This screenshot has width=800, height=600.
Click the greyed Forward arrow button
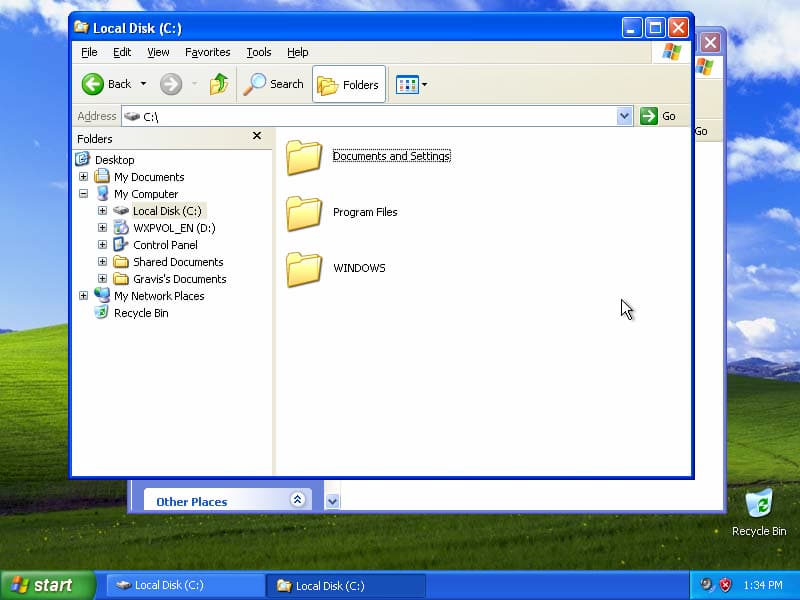[171, 84]
